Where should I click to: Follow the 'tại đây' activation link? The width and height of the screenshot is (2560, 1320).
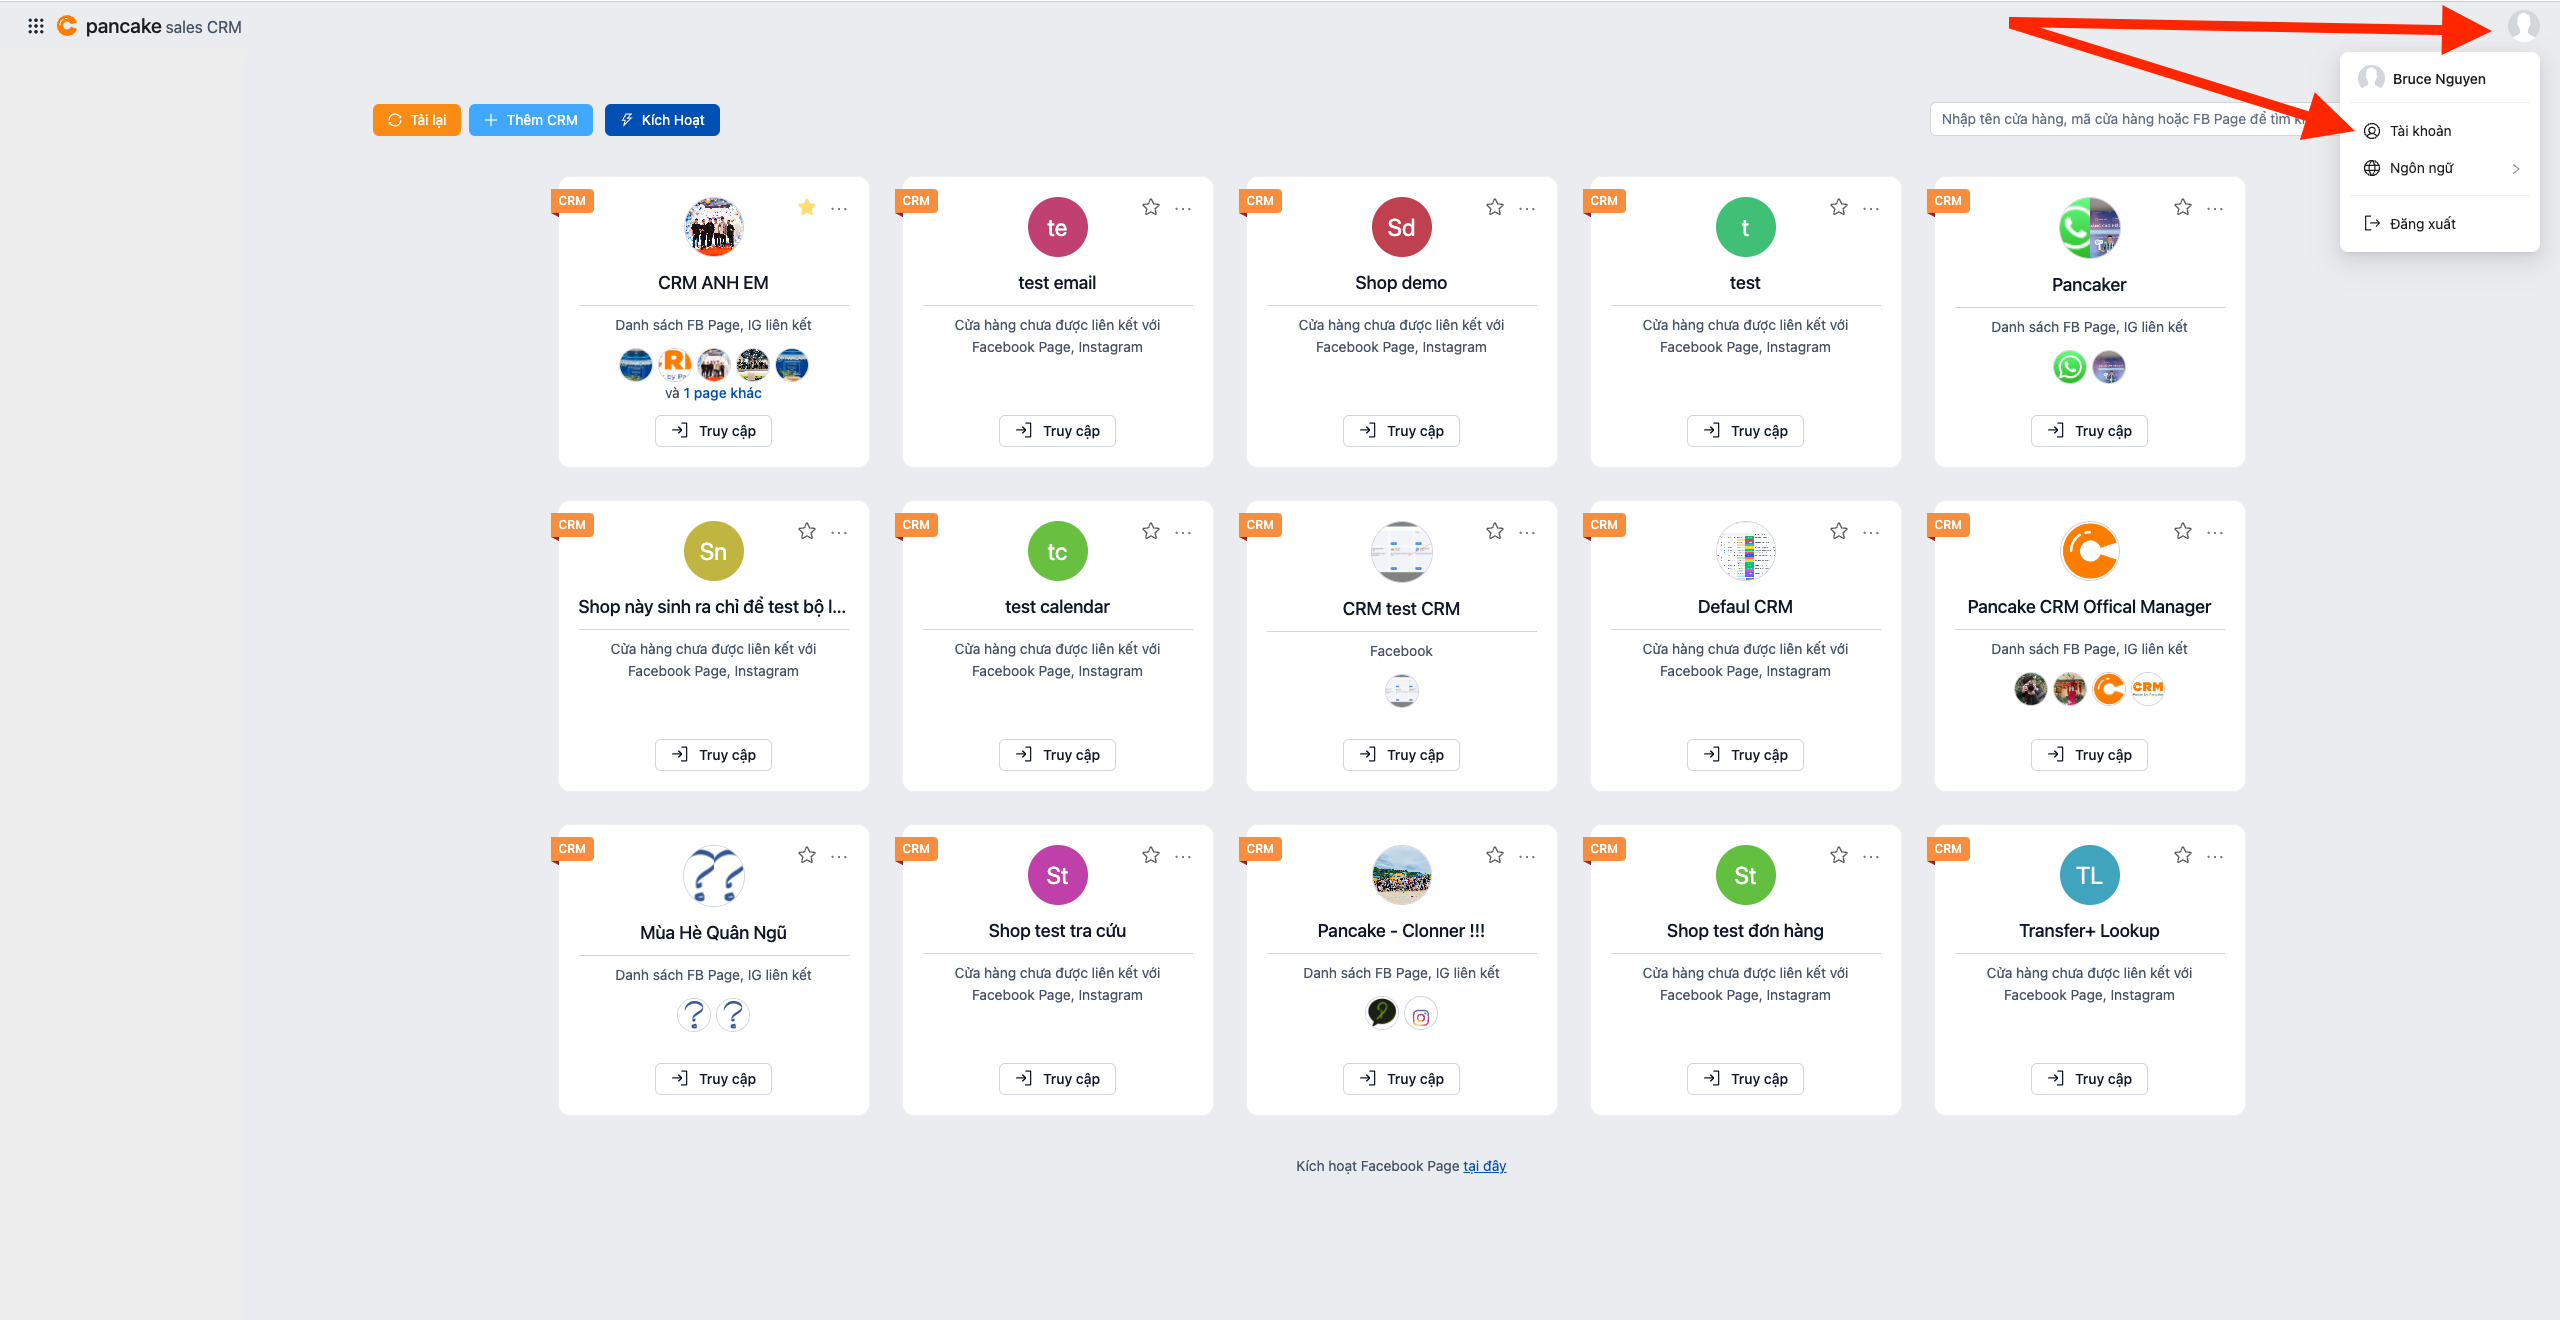click(1484, 1166)
